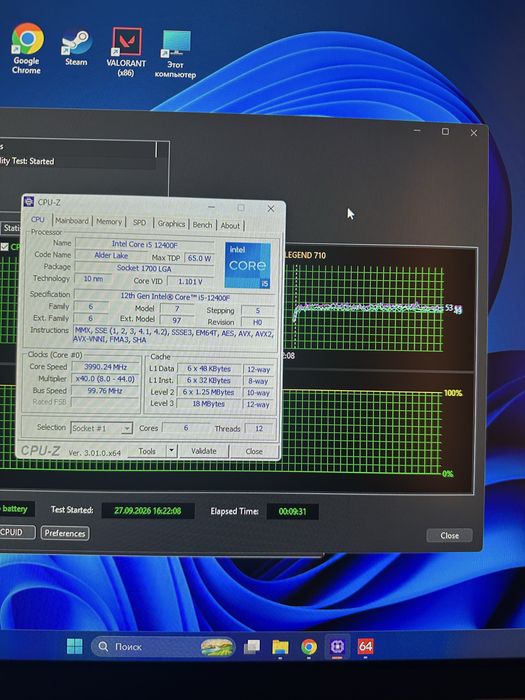This screenshot has width=525, height=700.
Task: Click the Level 2 value 6 x 1.25 MBytes
Action: (209, 392)
